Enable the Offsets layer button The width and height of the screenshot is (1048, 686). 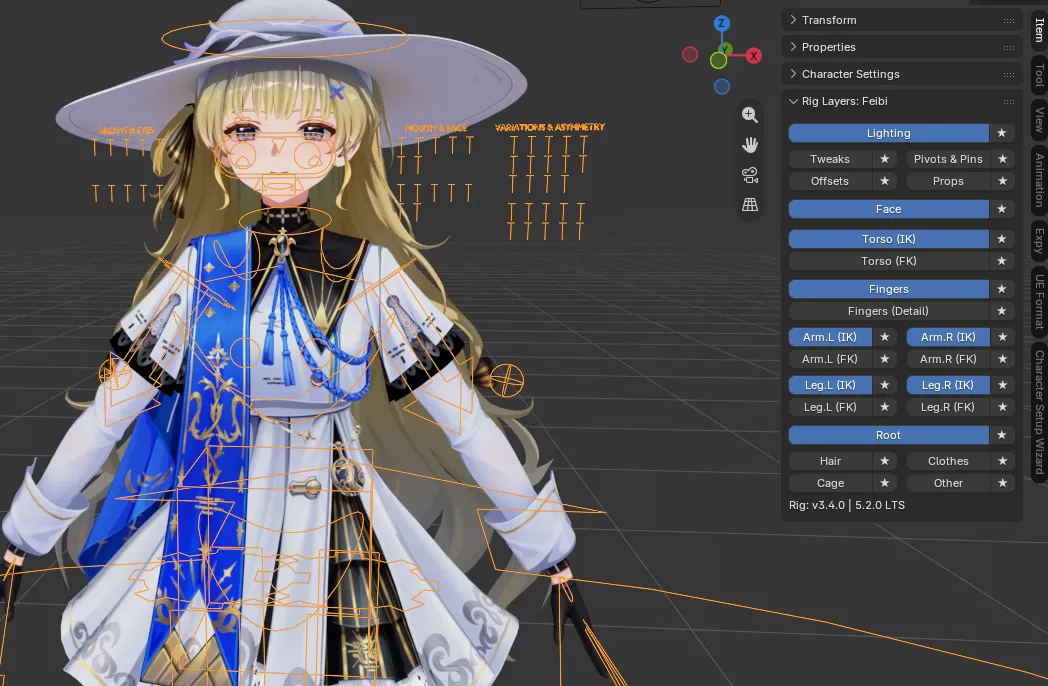coord(830,181)
